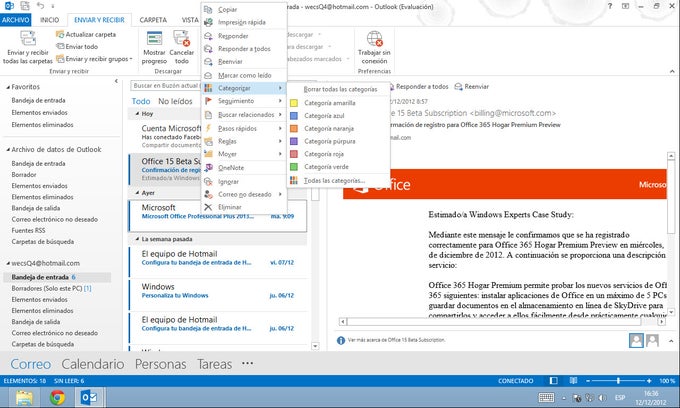The image size is (680, 408).
Task: Collapse Archivo de datos de Outlook tree
Action: 8,150
